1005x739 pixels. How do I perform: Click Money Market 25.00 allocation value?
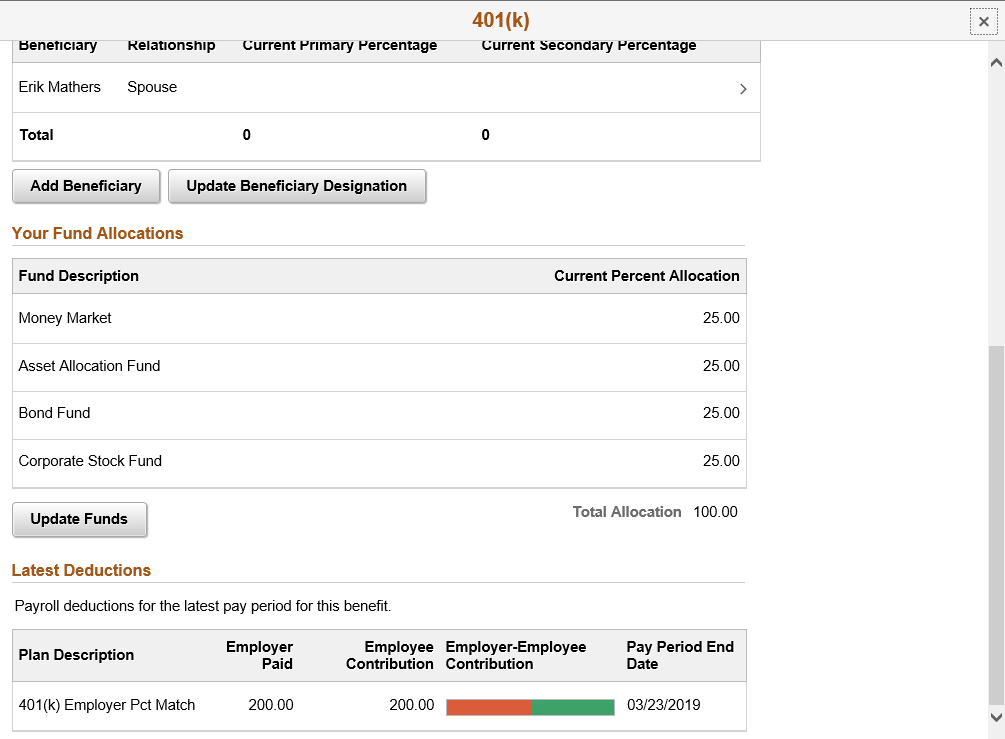pyautogui.click(x=721, y=319)
